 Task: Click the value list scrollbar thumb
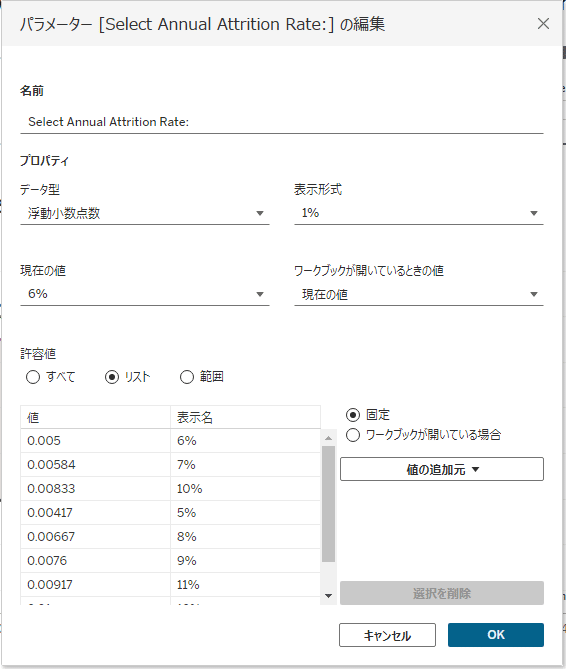tap(328, 504)
